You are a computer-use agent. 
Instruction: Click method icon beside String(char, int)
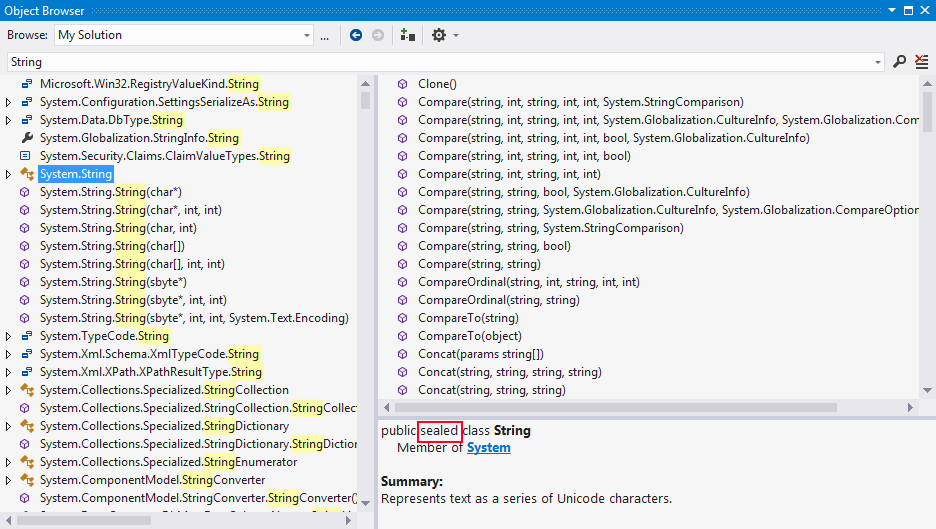click(24, 228)
